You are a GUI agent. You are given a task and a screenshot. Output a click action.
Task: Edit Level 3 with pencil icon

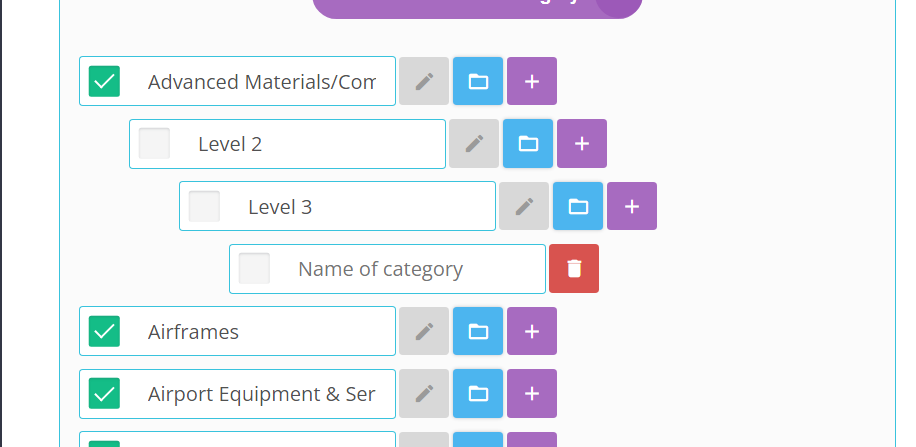pos(524,206)
